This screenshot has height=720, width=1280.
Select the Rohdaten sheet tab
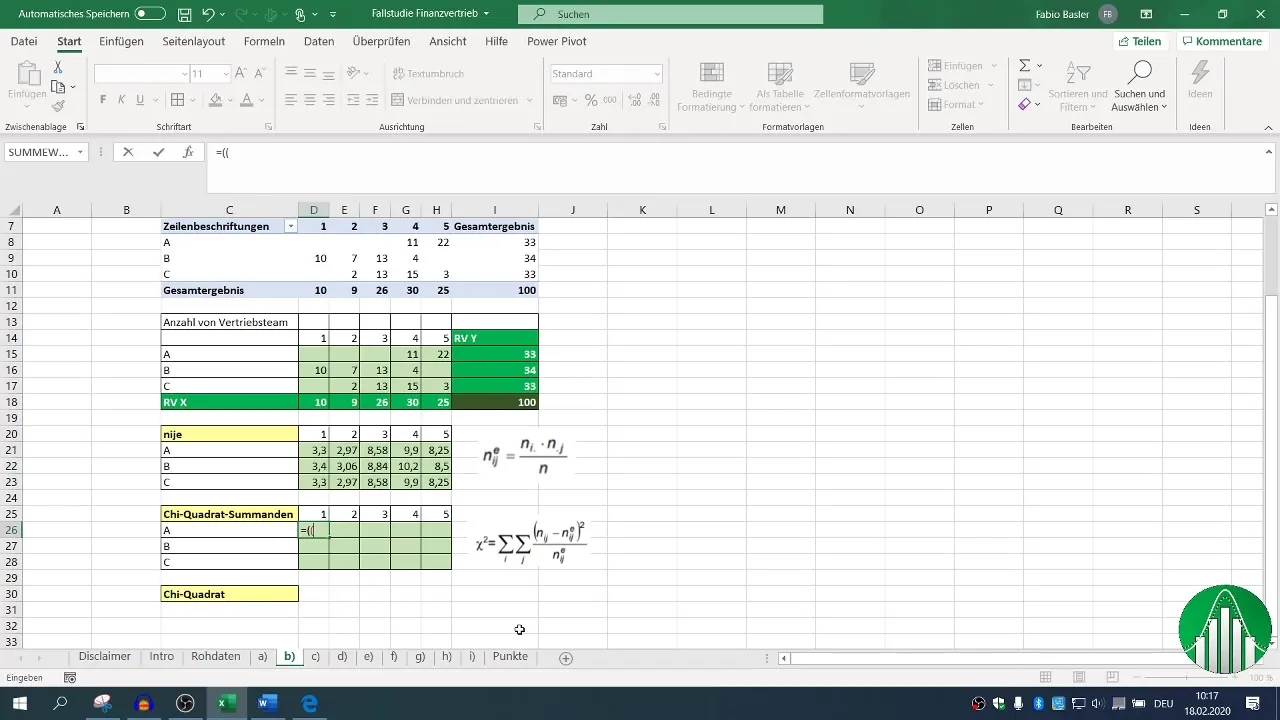216,657
